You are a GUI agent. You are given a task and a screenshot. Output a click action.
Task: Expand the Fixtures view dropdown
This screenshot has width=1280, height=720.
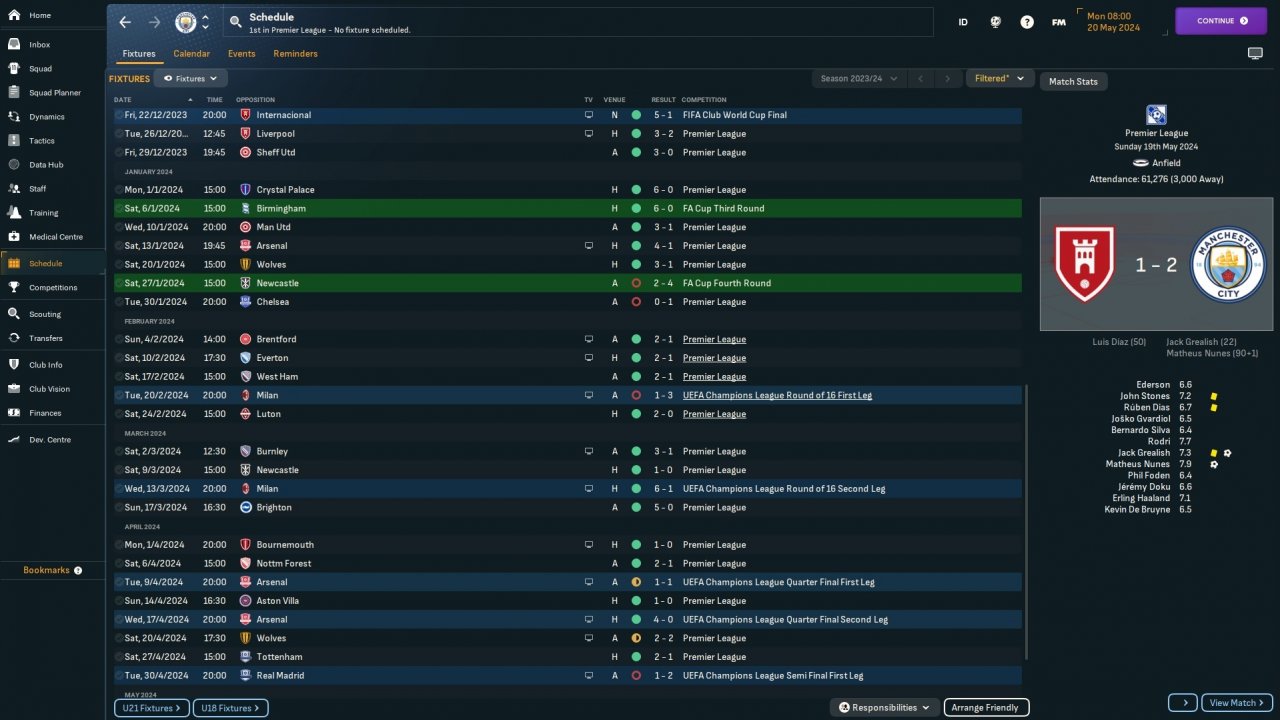click(x=191, y=78)
